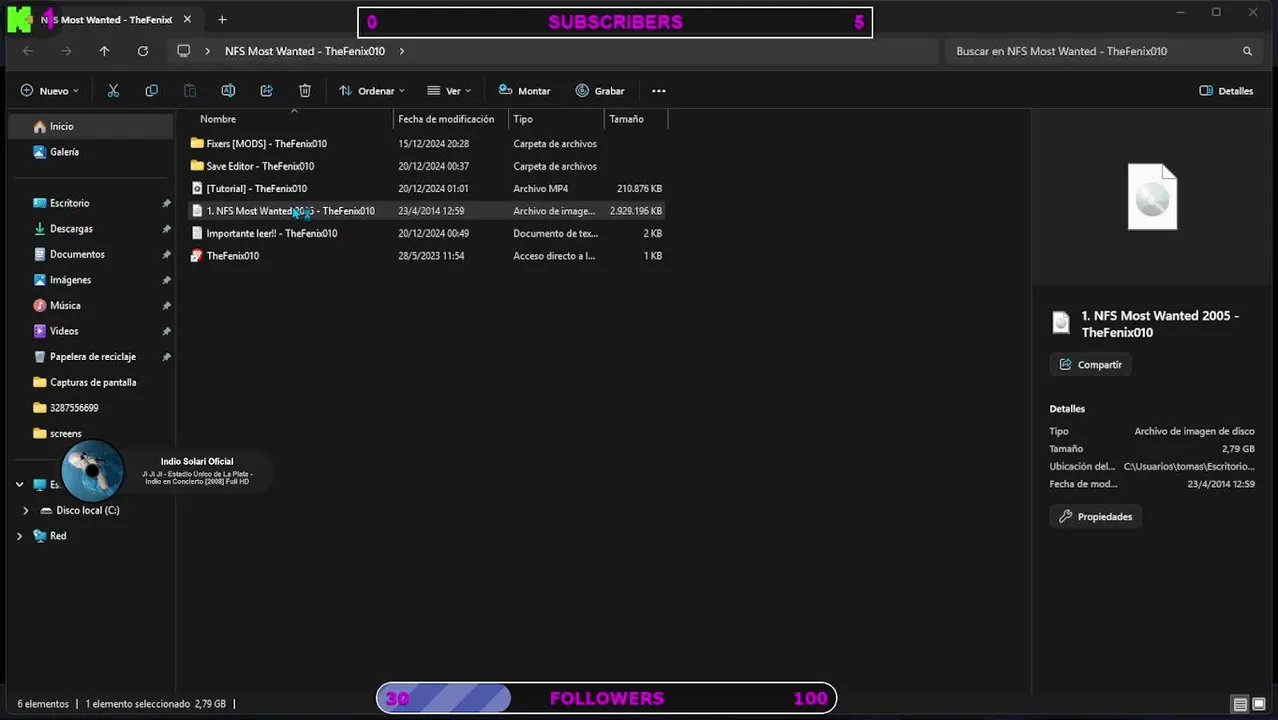Open Música in the sidebar
The image size is (1278, 720).
tap(65, 306)
